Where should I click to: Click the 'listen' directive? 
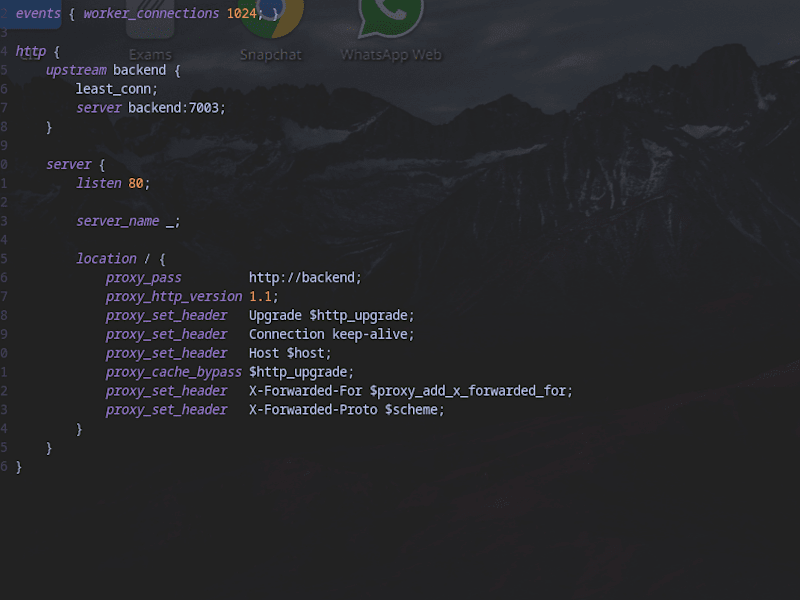pos(99,184)
